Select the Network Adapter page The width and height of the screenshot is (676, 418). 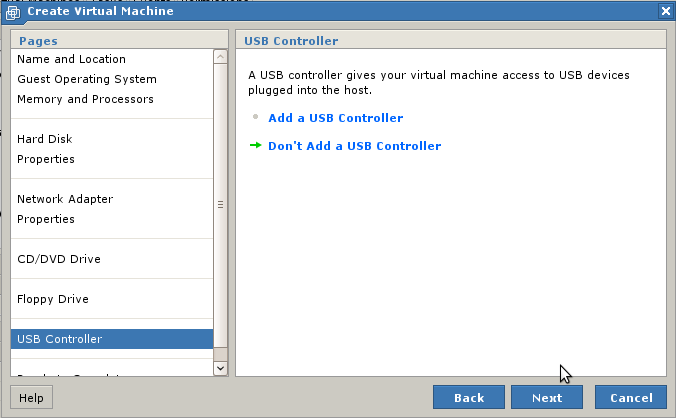pos(65,199)
